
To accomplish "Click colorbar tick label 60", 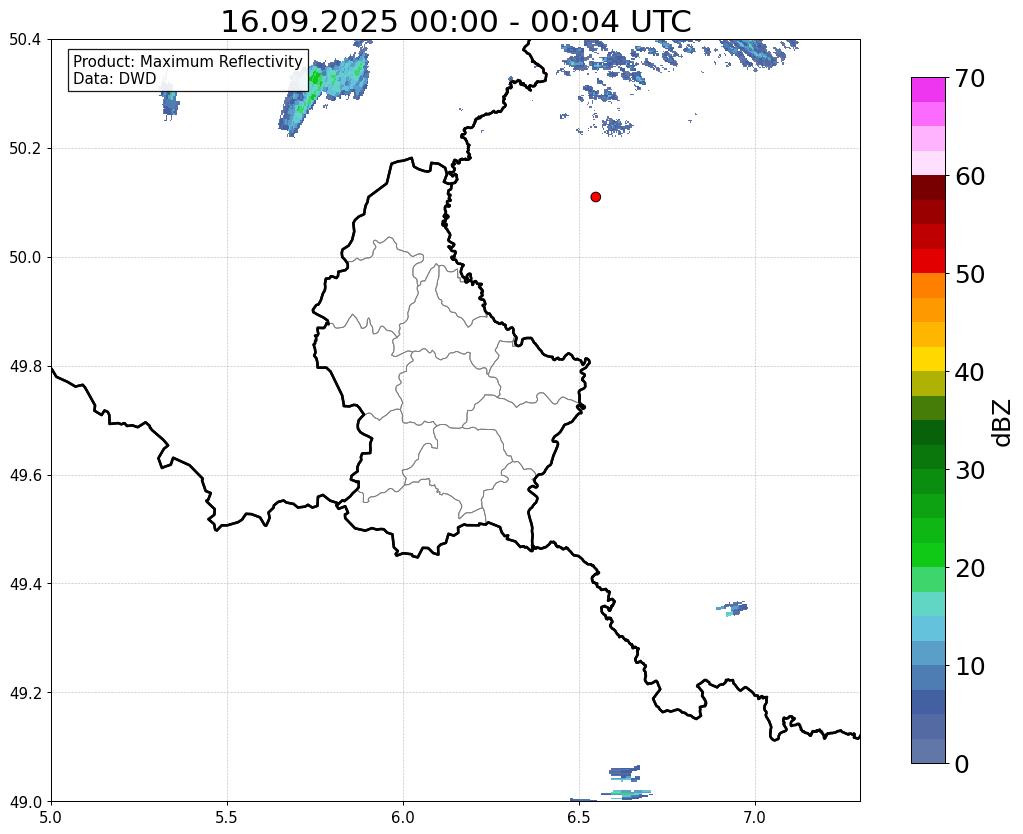I will tap(970, 176).
